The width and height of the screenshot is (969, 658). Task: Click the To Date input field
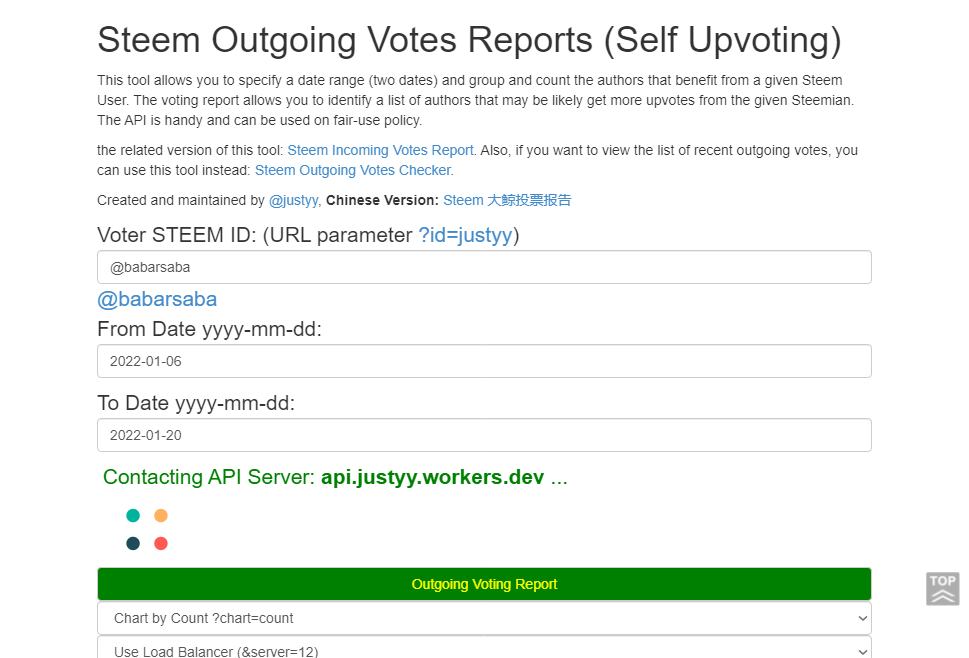click(484, 435)
